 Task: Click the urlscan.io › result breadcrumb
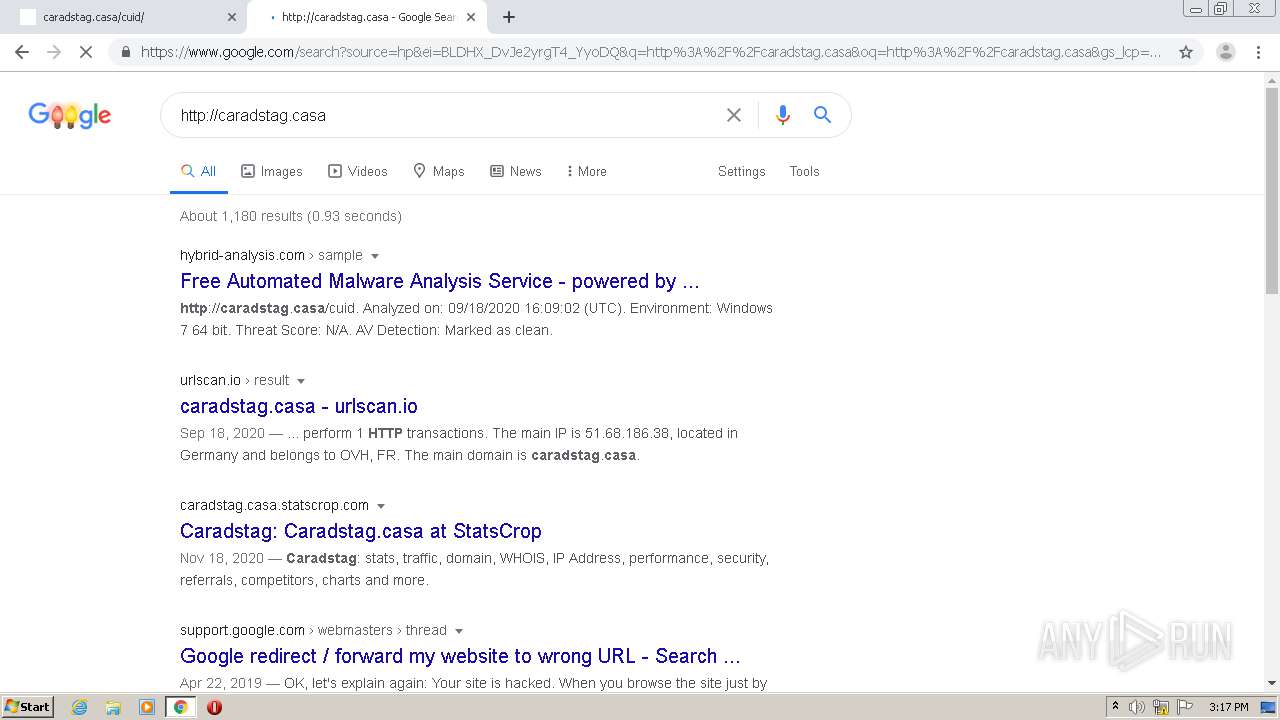click(x=234, y=380)
